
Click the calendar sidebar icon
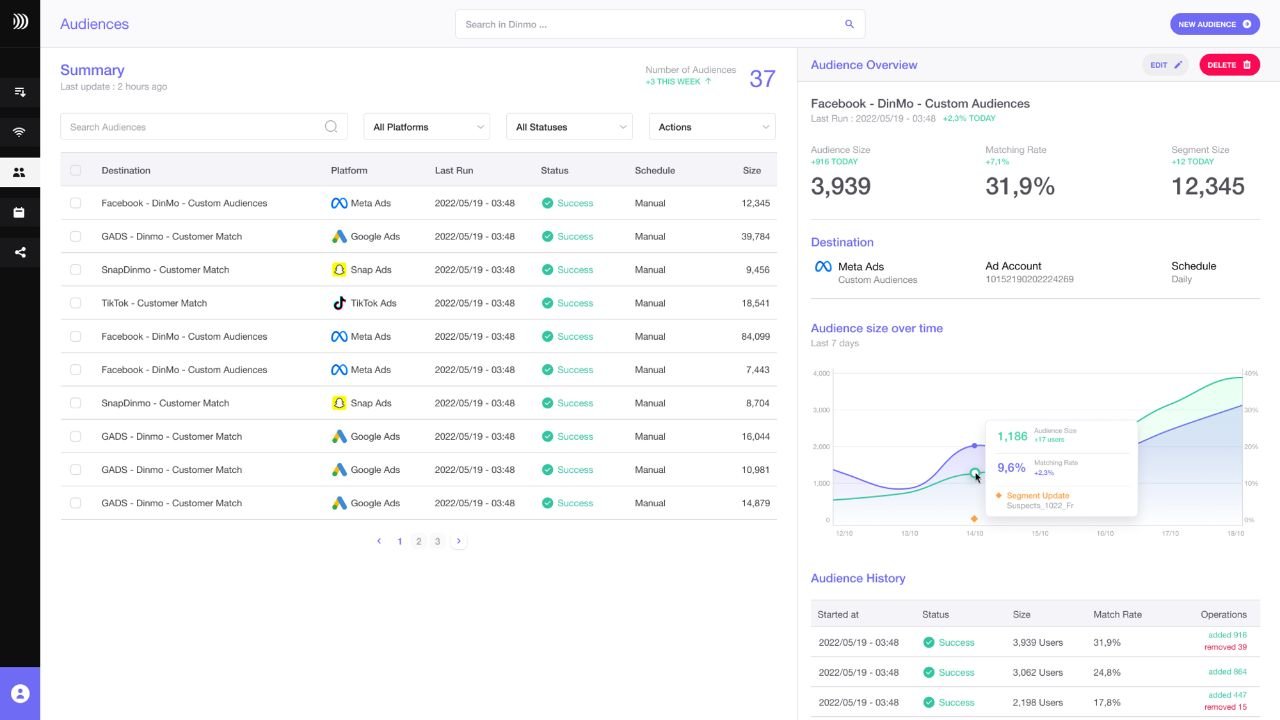click(20, 211)
